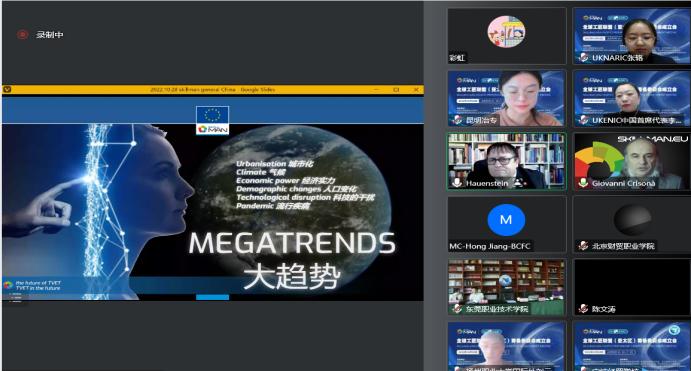Click the muted mic icon beside 昆明冶专
691x371 pixels.
coord(457,120)
